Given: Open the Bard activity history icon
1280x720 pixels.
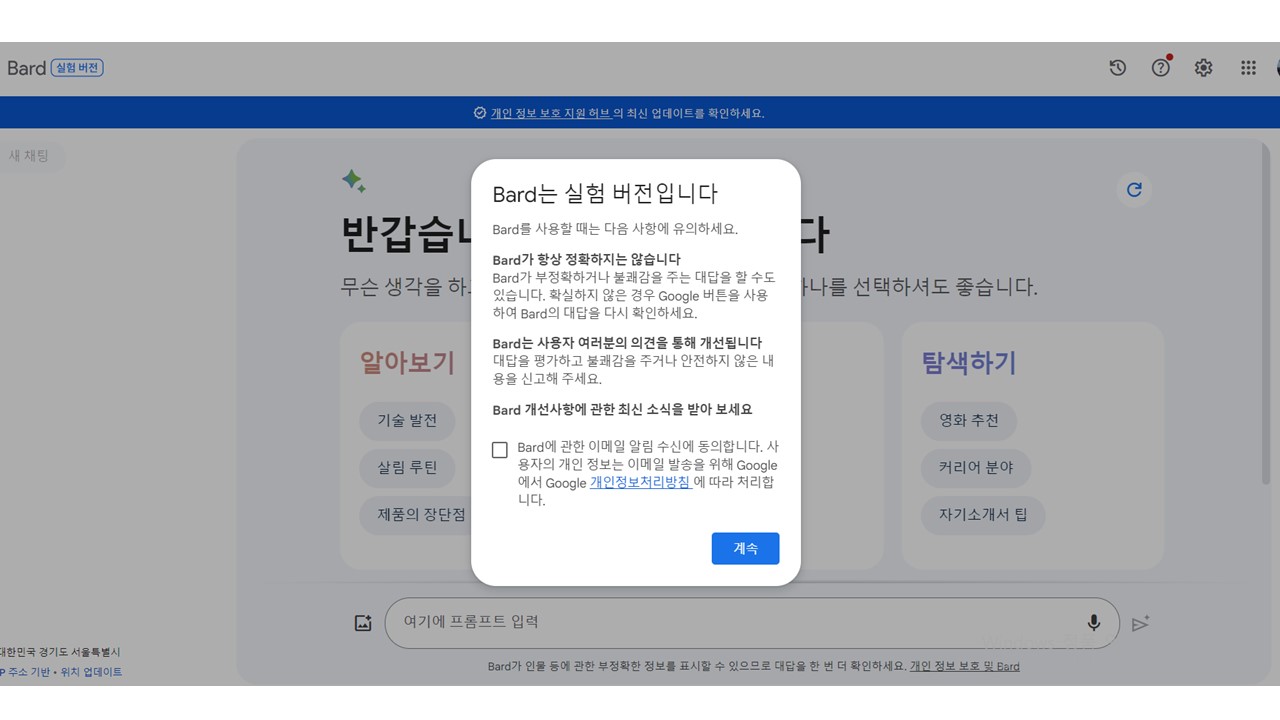Looking at the screenshot, I should pos(1118,68).
